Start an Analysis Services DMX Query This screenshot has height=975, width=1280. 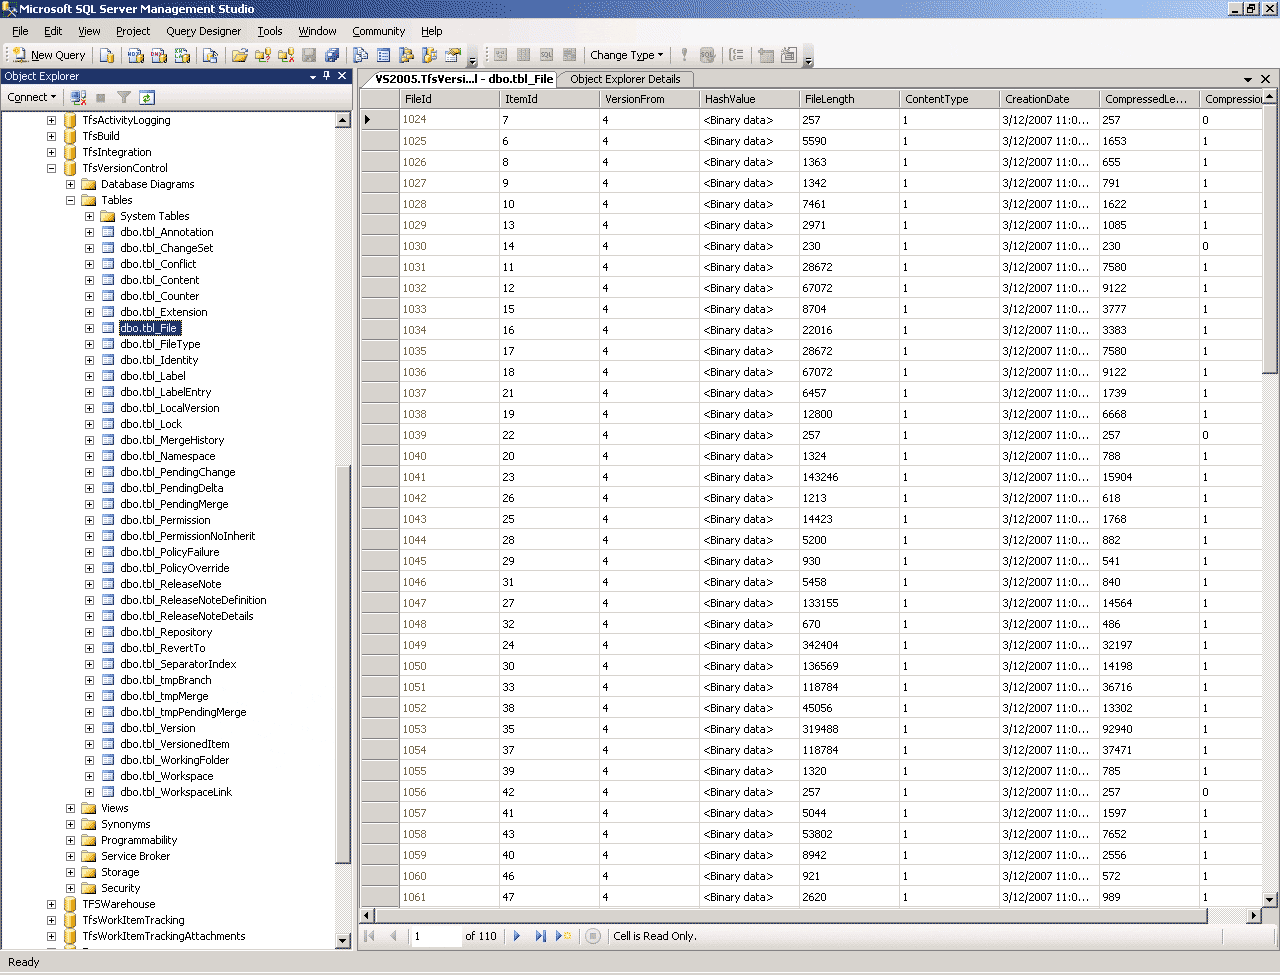(159, 55)
